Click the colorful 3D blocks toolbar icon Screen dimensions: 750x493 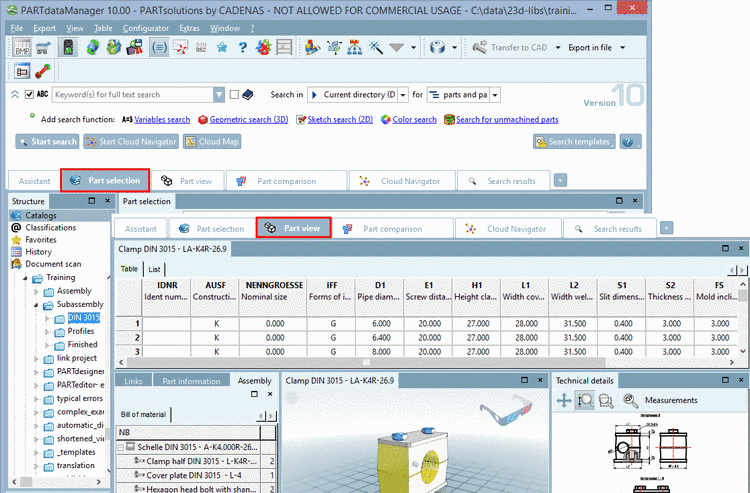312,47
